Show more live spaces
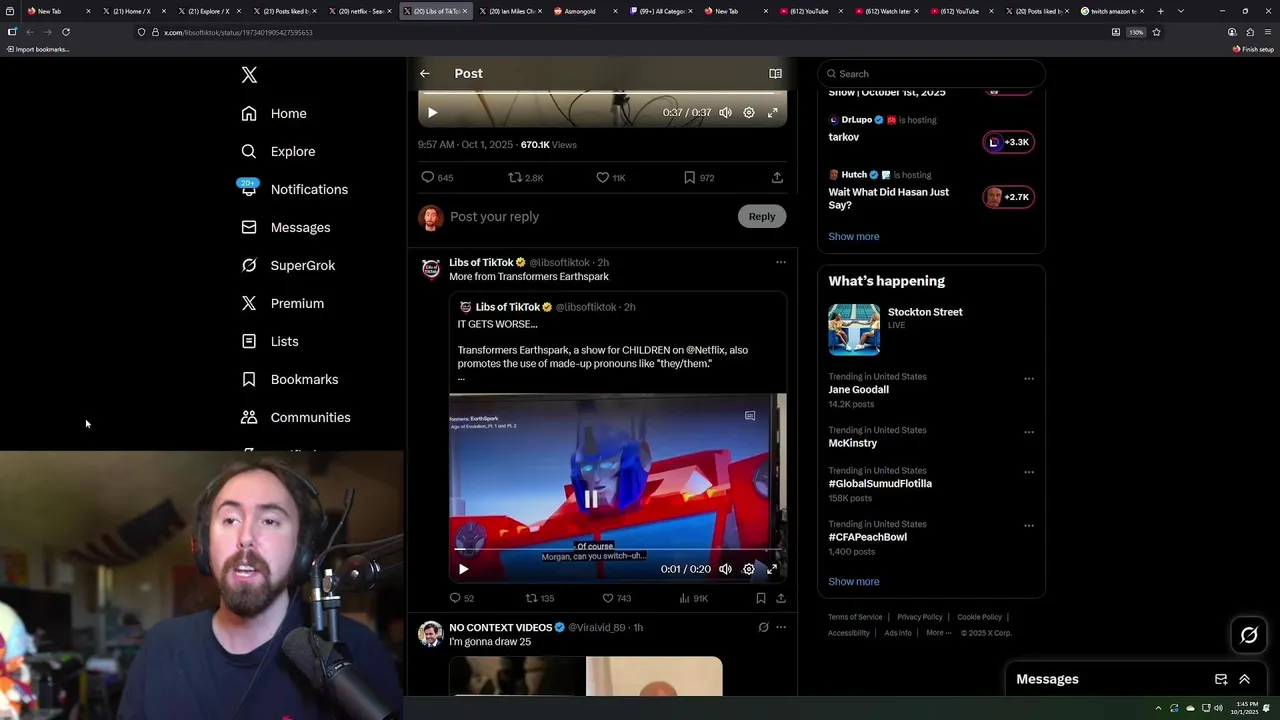The image size is (1280, 720). (854, 237)
